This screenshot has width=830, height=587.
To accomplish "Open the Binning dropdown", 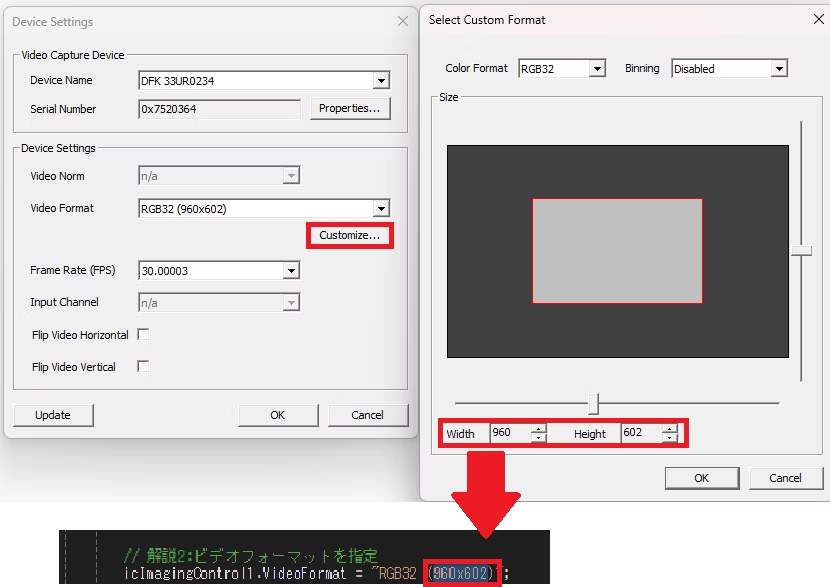I will [779, 69].
